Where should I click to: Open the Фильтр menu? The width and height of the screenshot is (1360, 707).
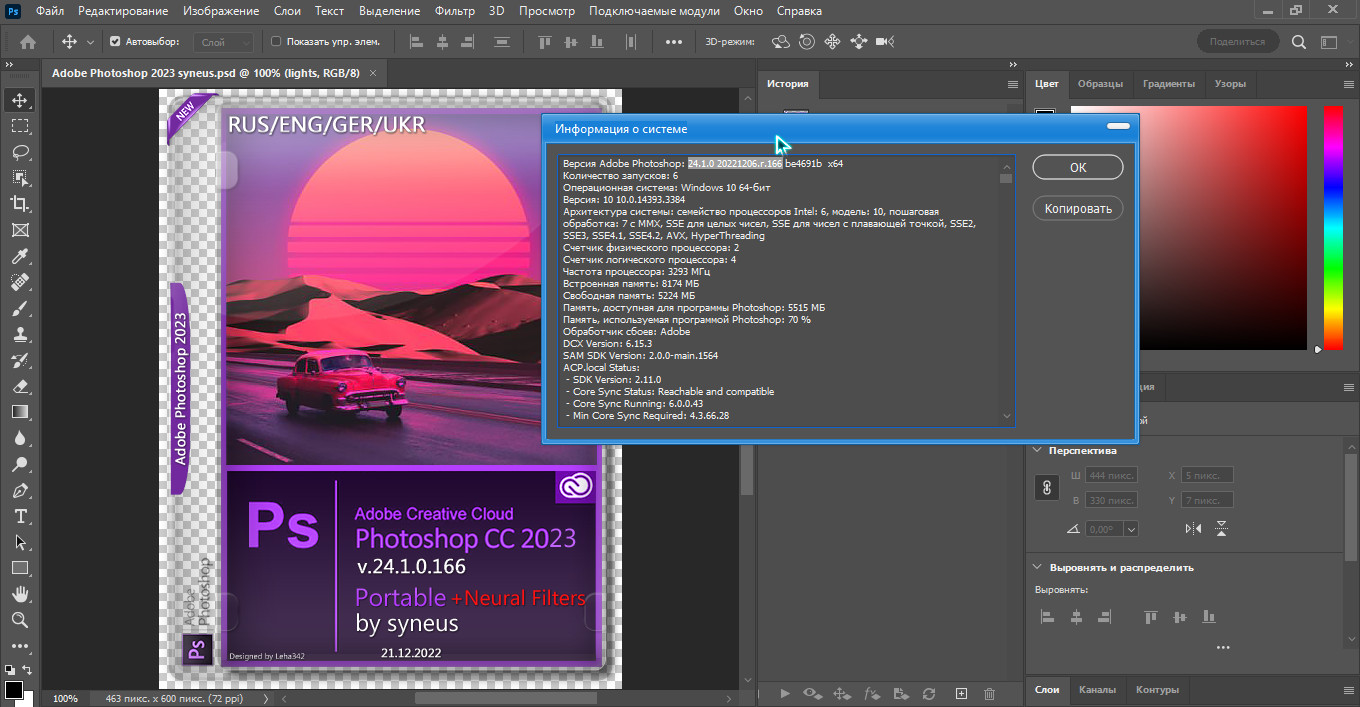pos(455,11)
